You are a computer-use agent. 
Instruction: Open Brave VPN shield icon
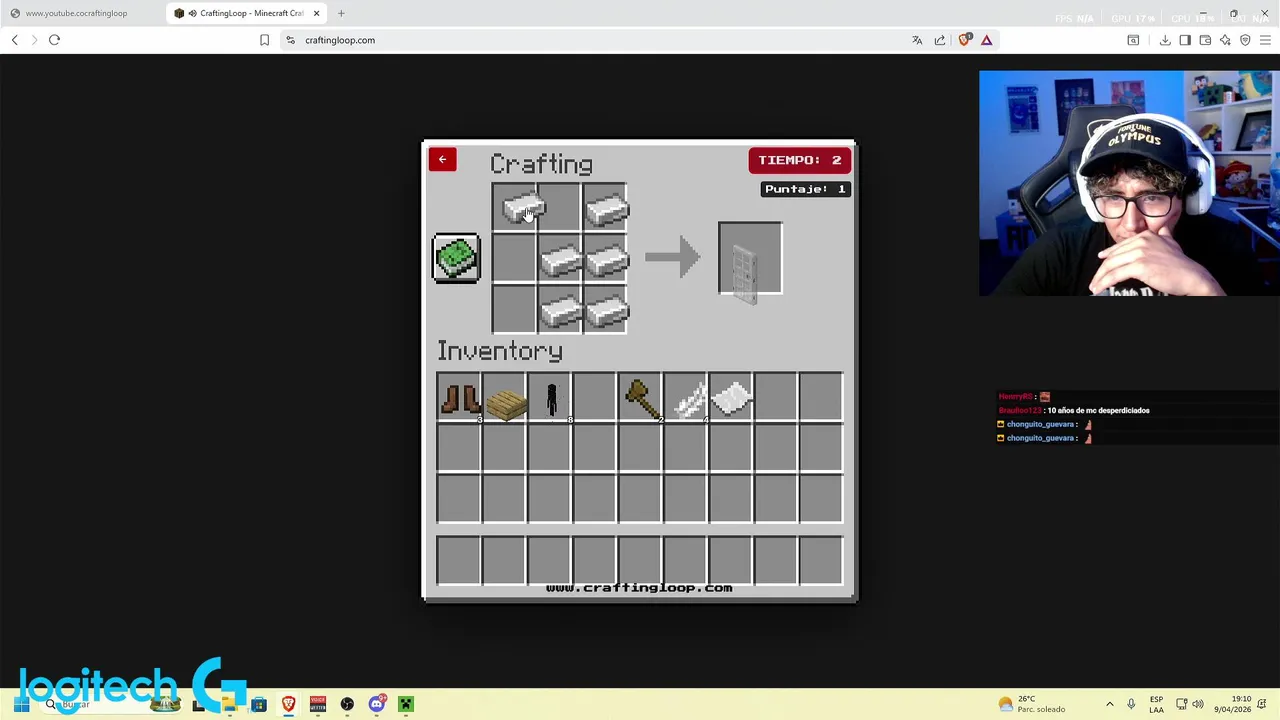coord(1245,40)
